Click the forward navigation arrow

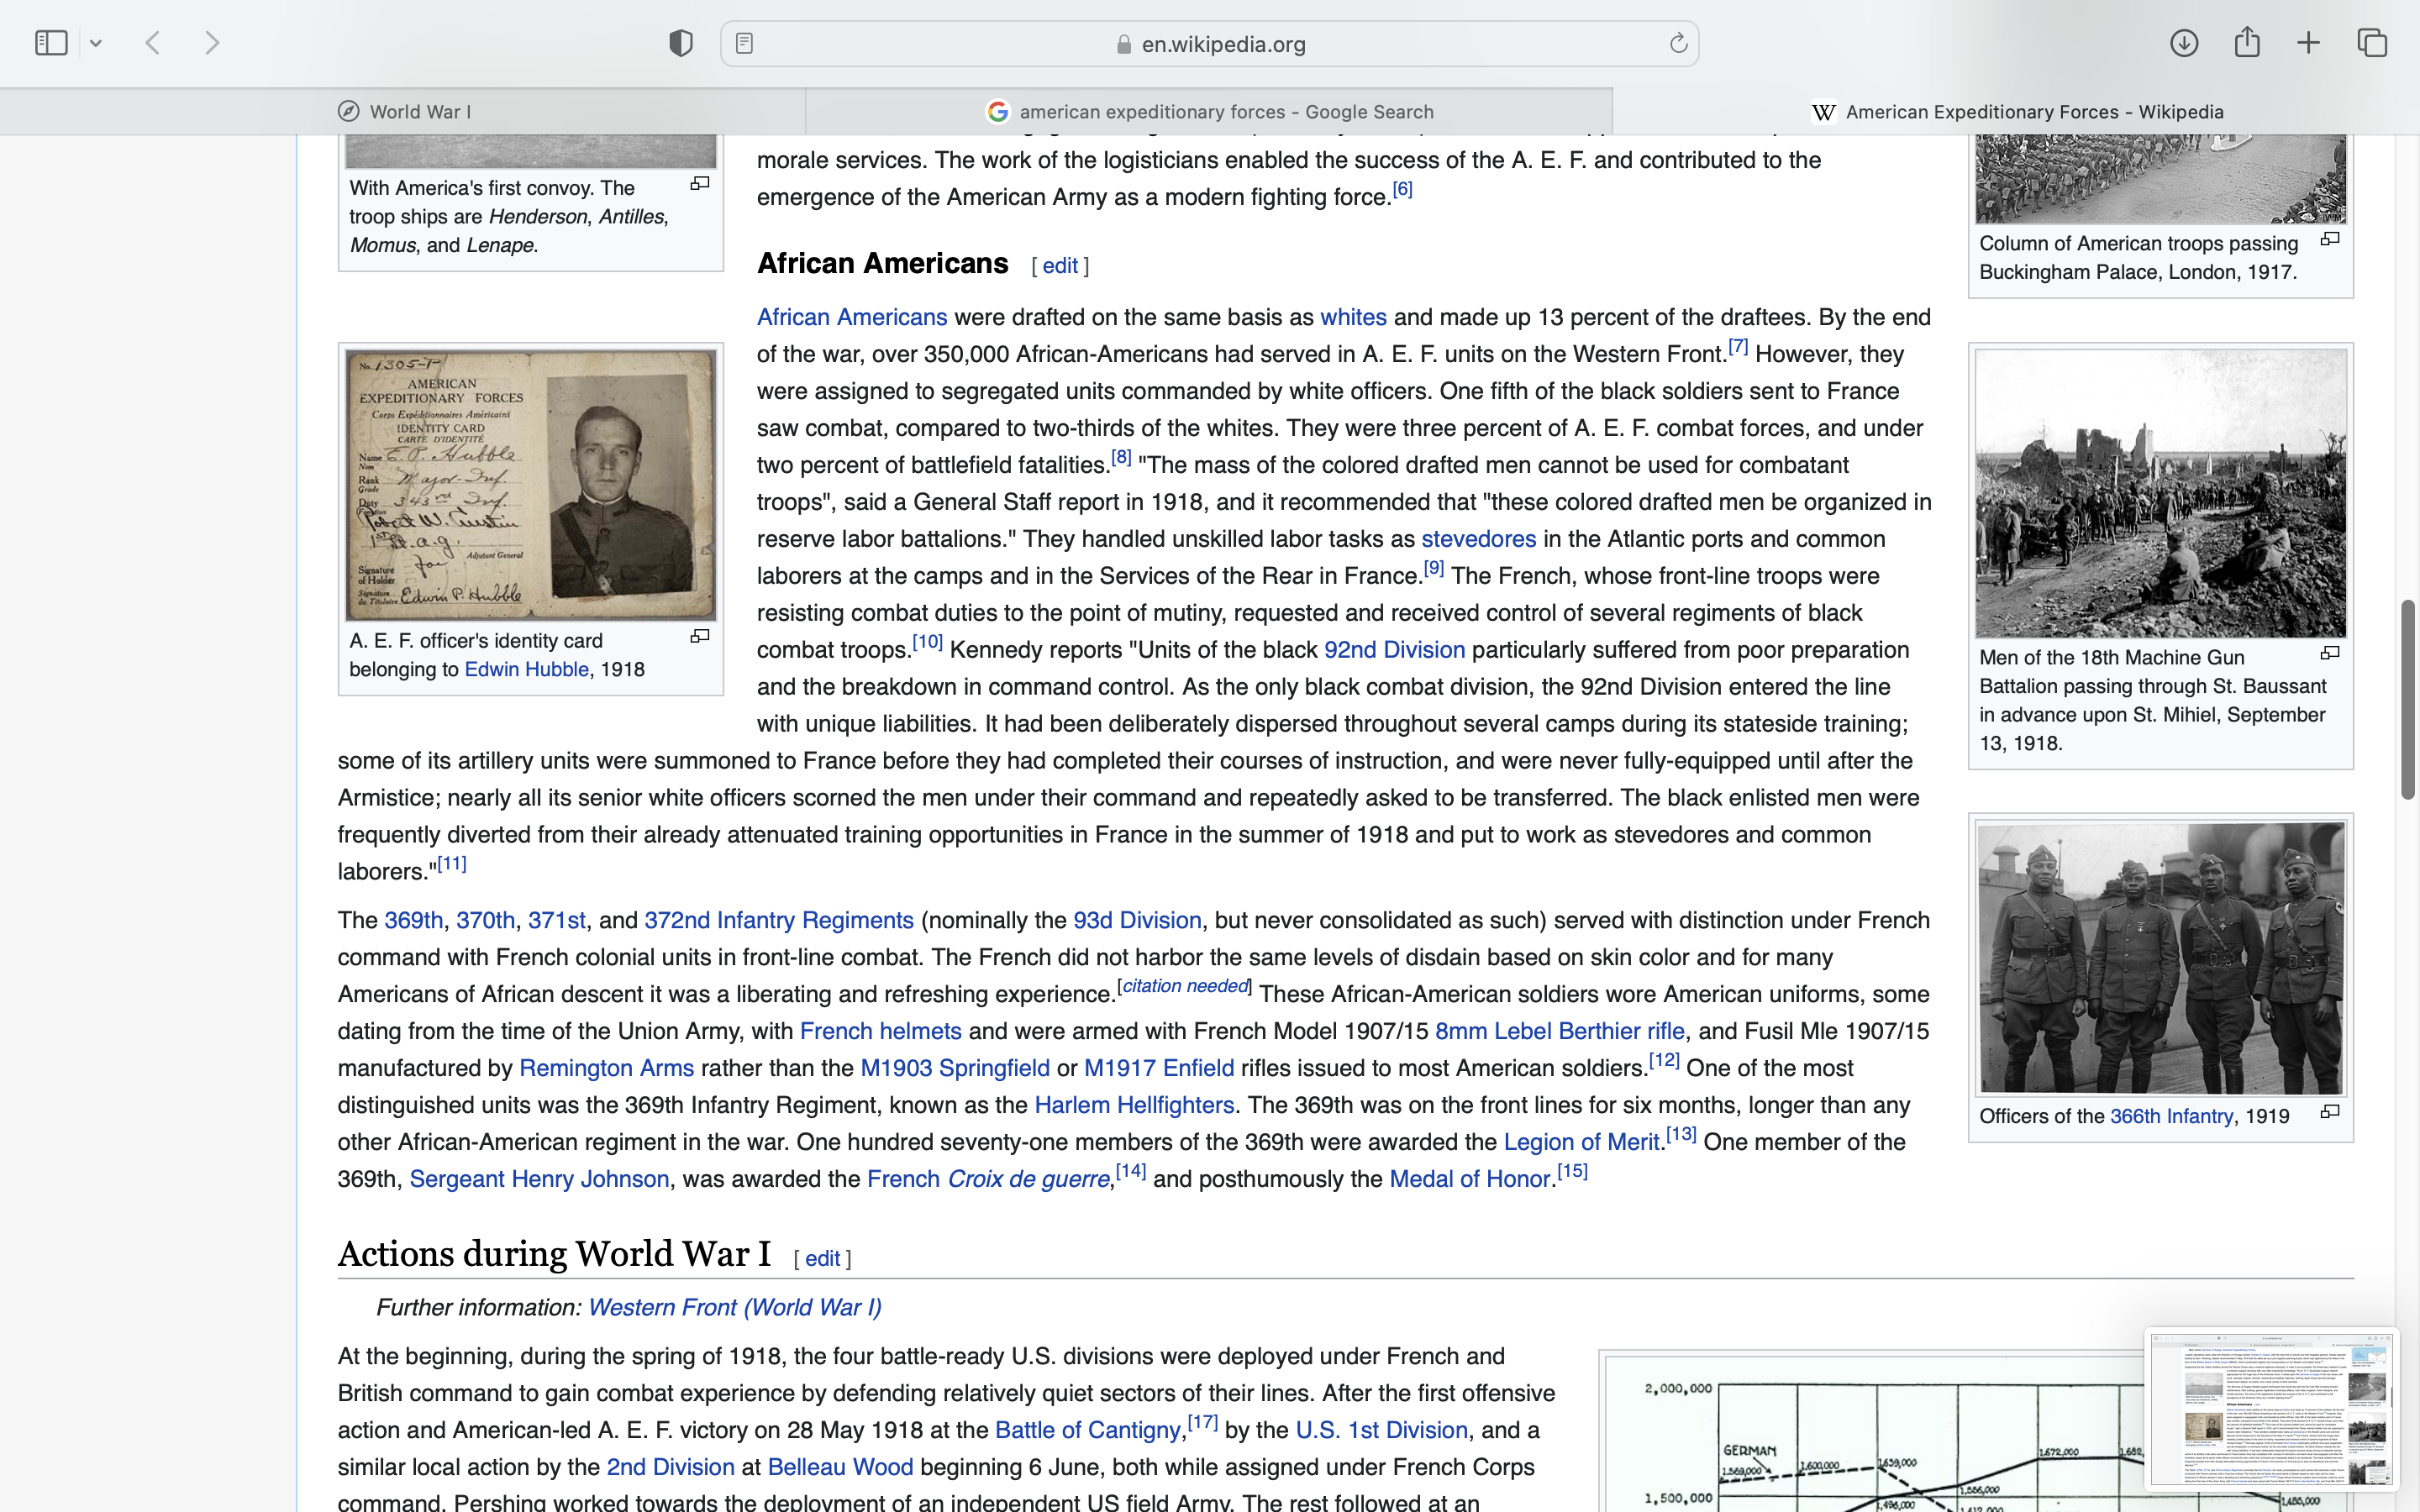212,43
